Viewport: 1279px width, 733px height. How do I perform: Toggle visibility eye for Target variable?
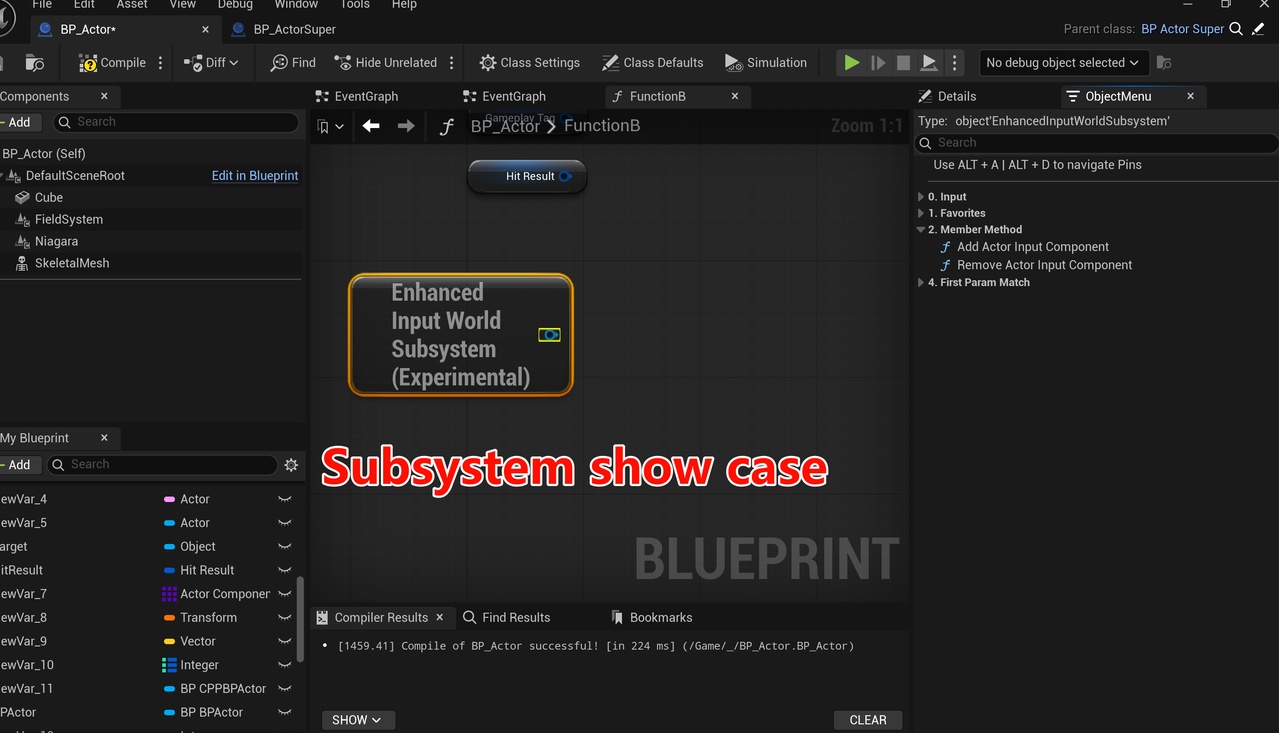pyautogui.click(x=285, y=547)
